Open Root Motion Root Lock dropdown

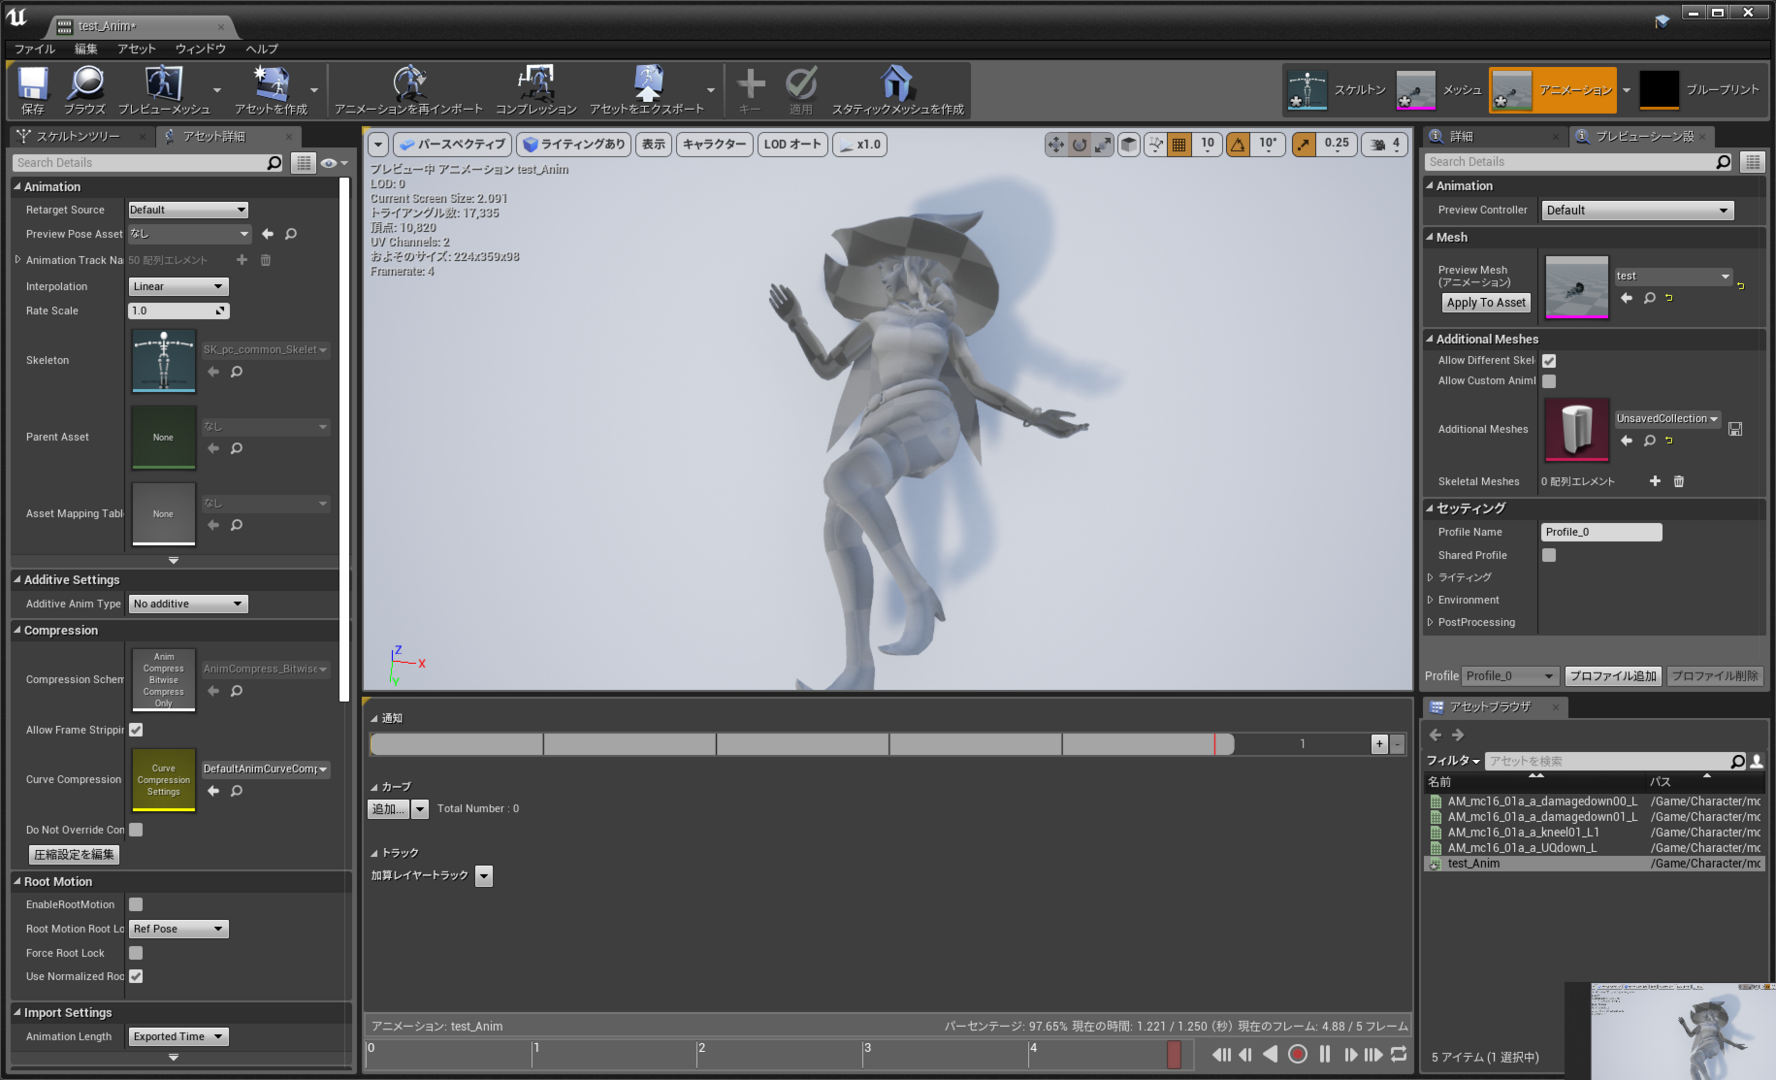[x=179, y=929]
